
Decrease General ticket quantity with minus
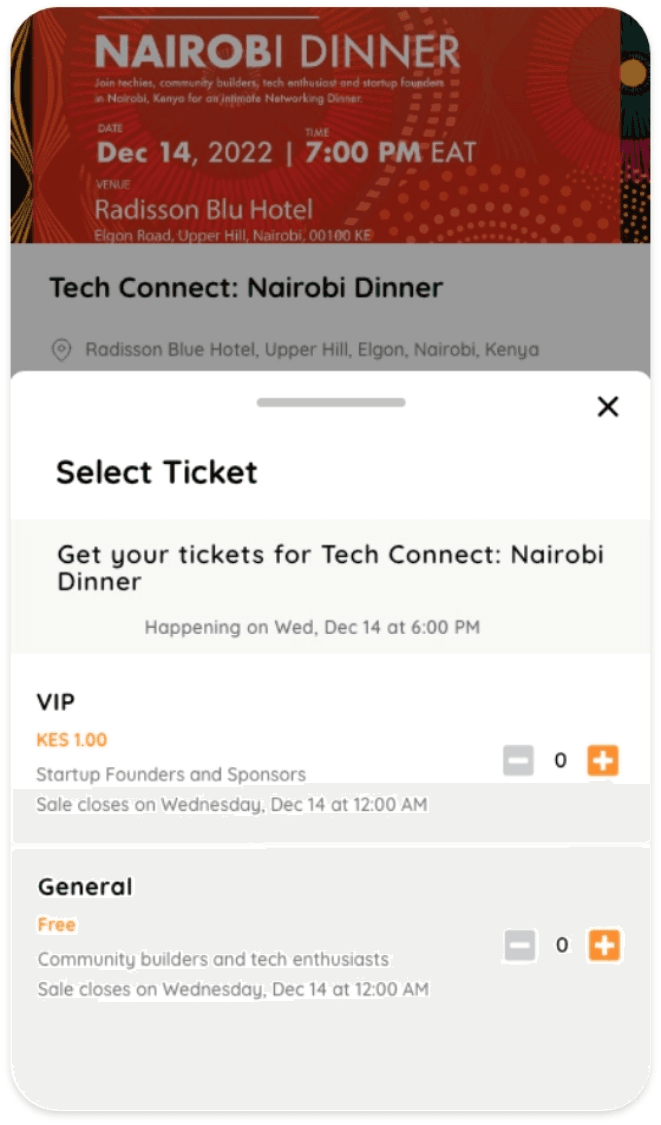(520, 946)
